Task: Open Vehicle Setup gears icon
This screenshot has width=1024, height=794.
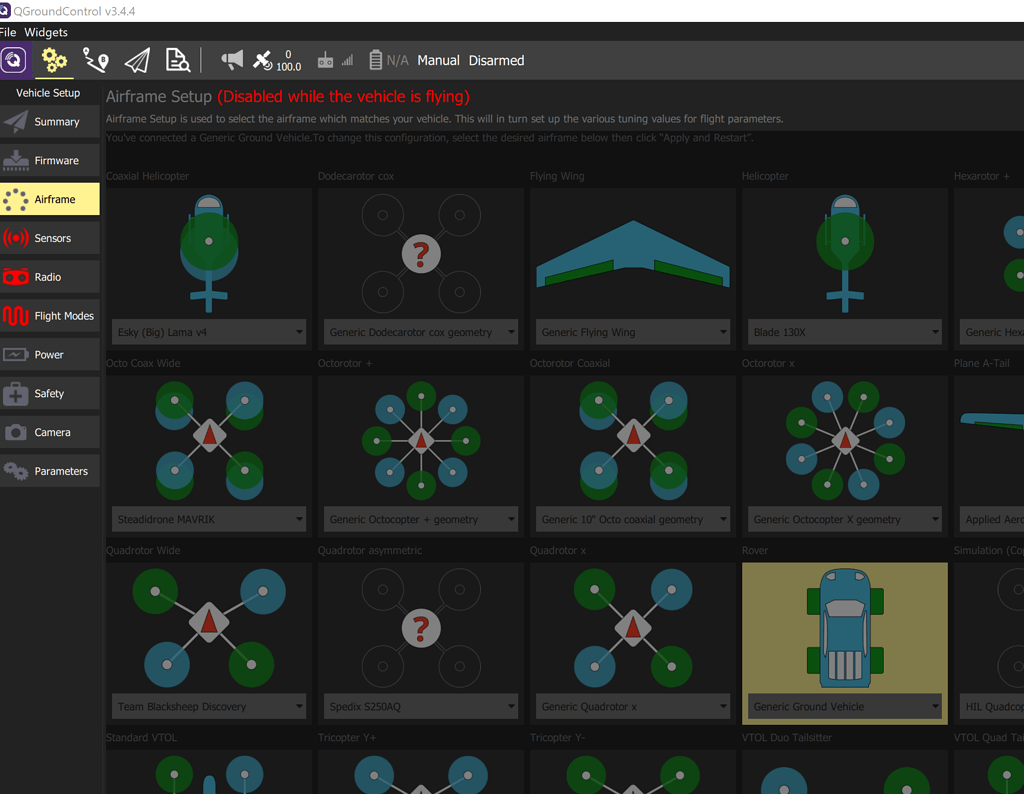Action: [x=54, y=60]
